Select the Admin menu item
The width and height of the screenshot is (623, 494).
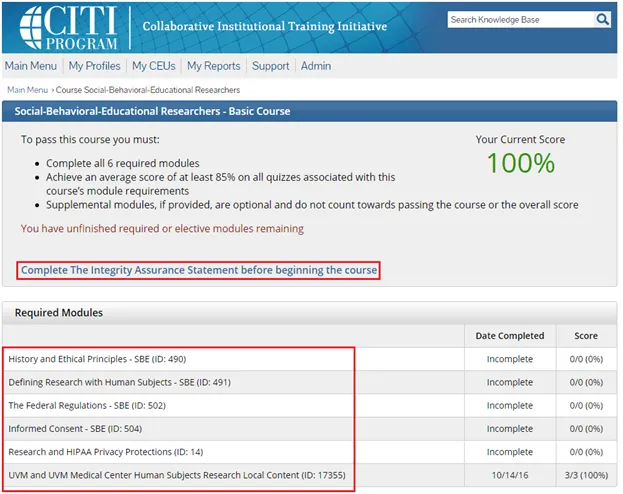point(316,66)
